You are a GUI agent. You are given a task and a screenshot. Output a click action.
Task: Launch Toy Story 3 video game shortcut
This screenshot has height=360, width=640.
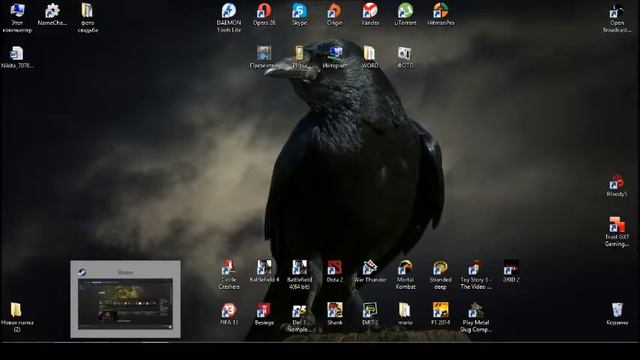[476, 274]
